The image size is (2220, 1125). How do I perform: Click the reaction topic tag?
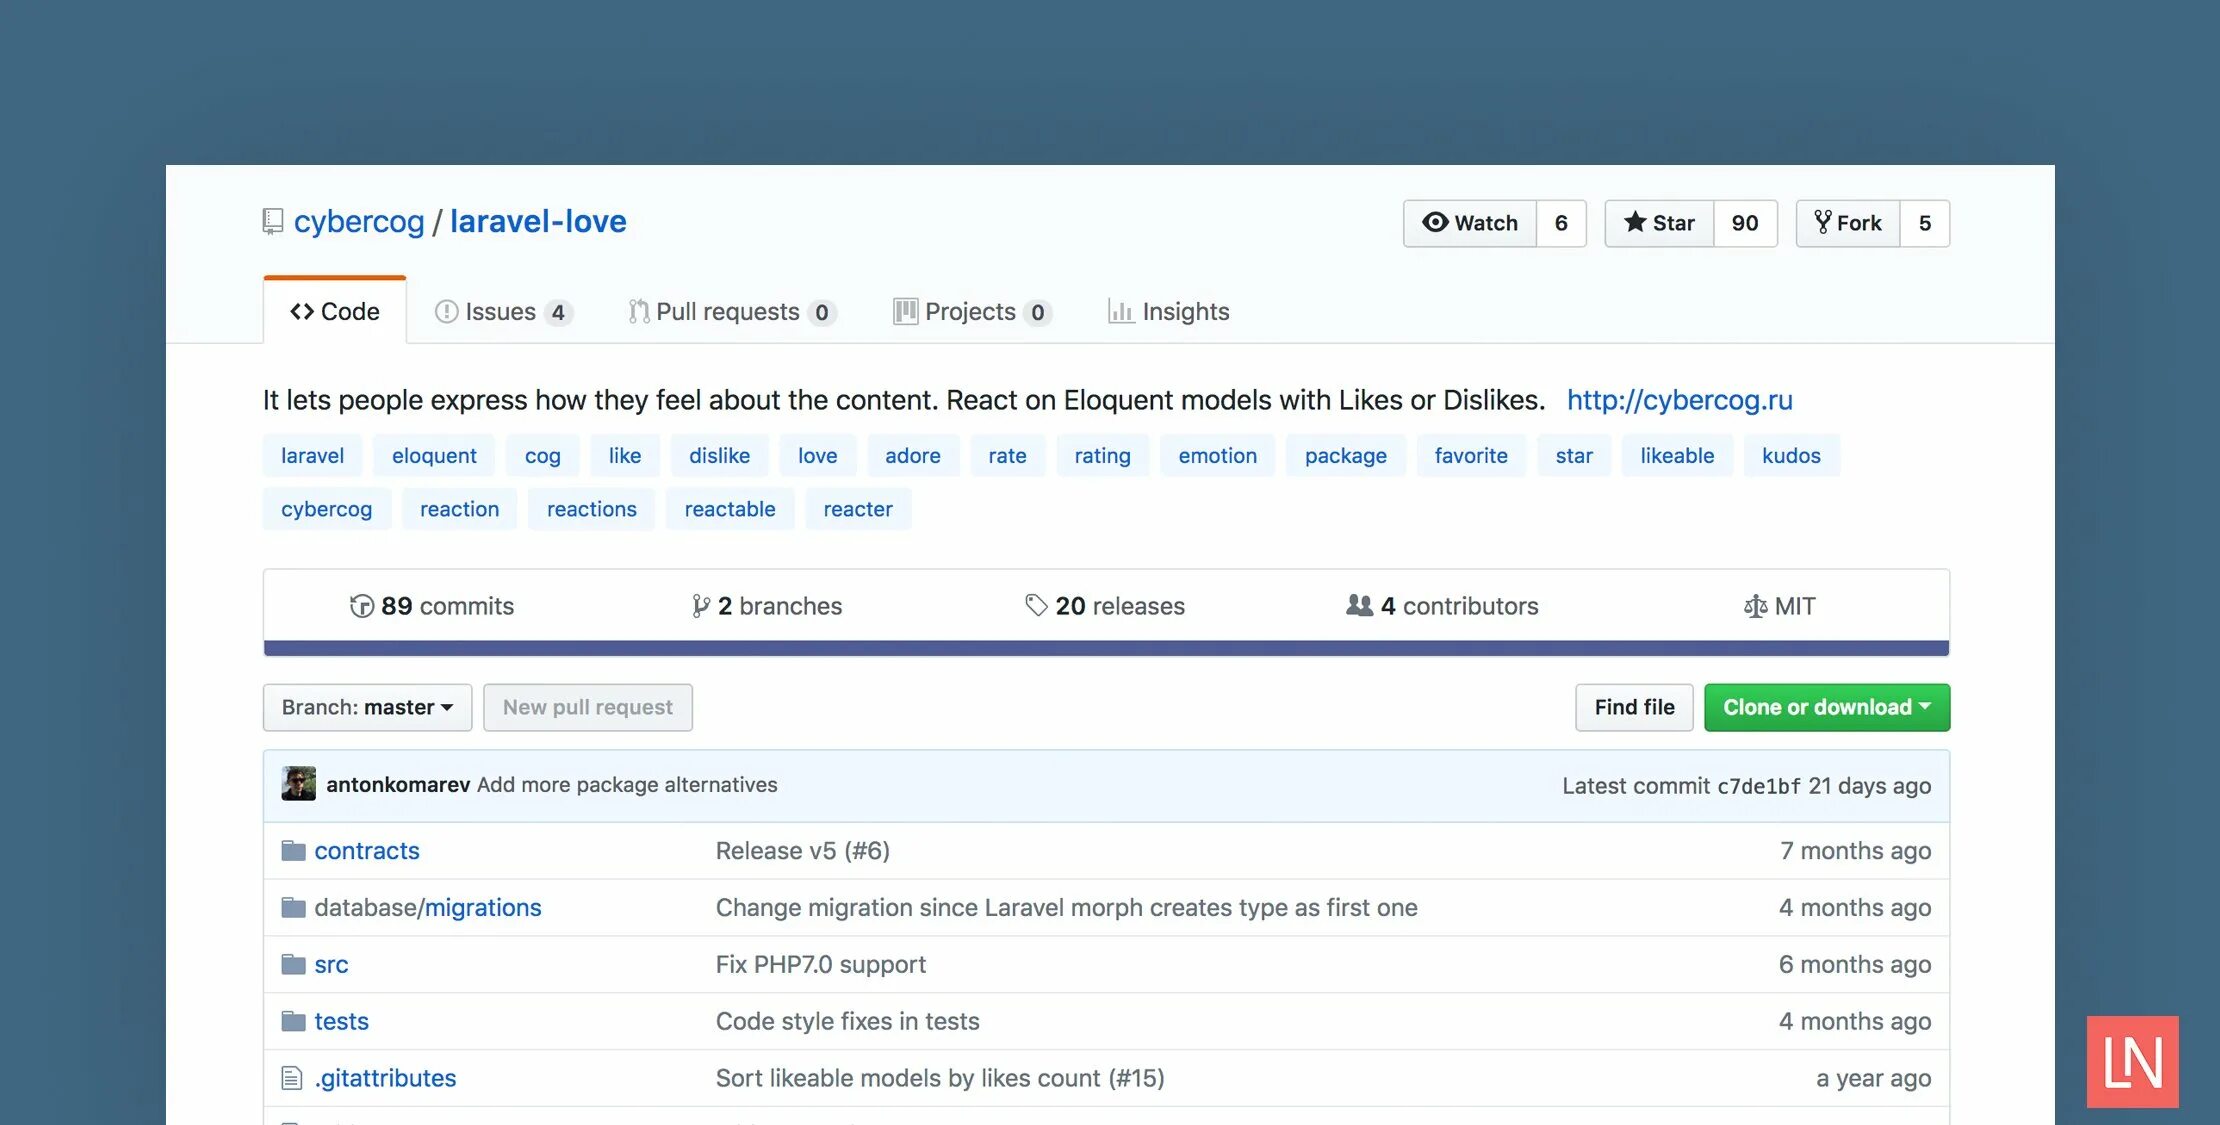coord(459,509)
